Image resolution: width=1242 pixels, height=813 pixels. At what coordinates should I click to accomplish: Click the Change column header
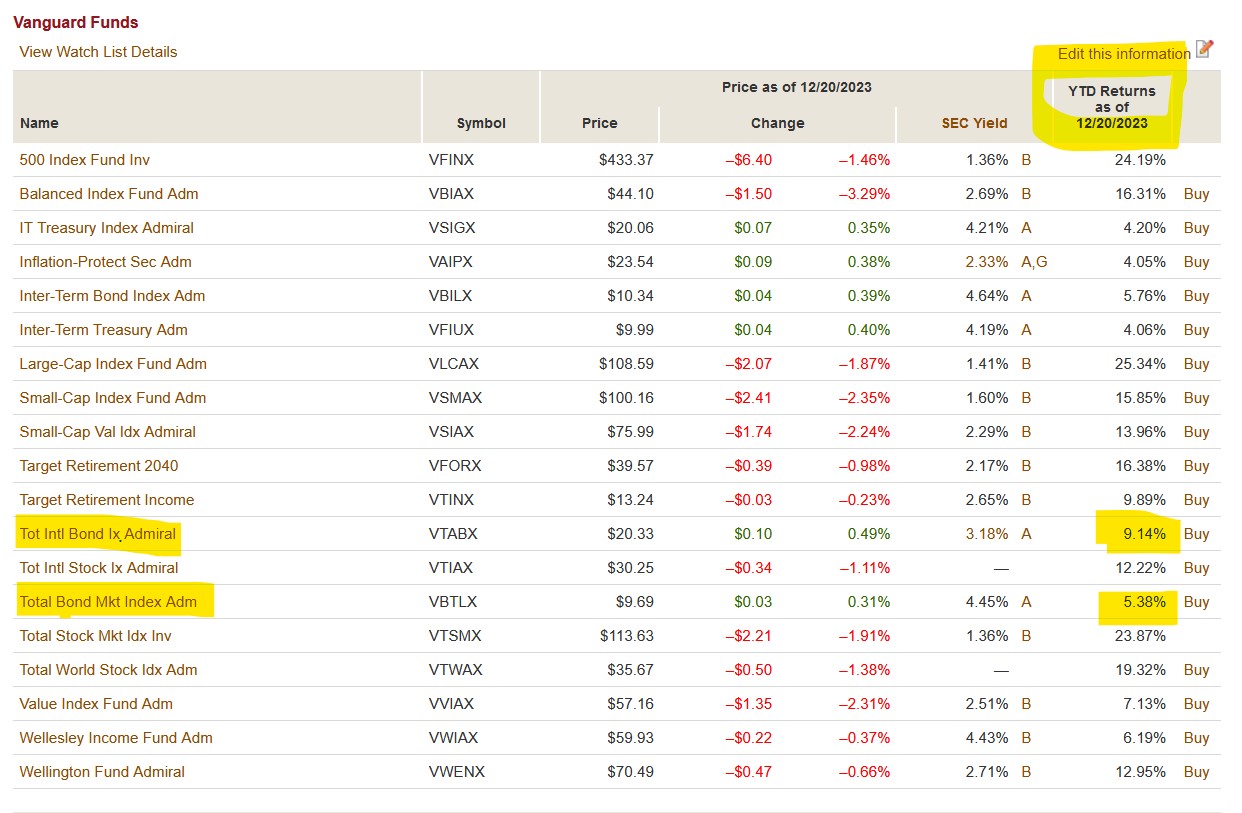[x=777, y=124]
